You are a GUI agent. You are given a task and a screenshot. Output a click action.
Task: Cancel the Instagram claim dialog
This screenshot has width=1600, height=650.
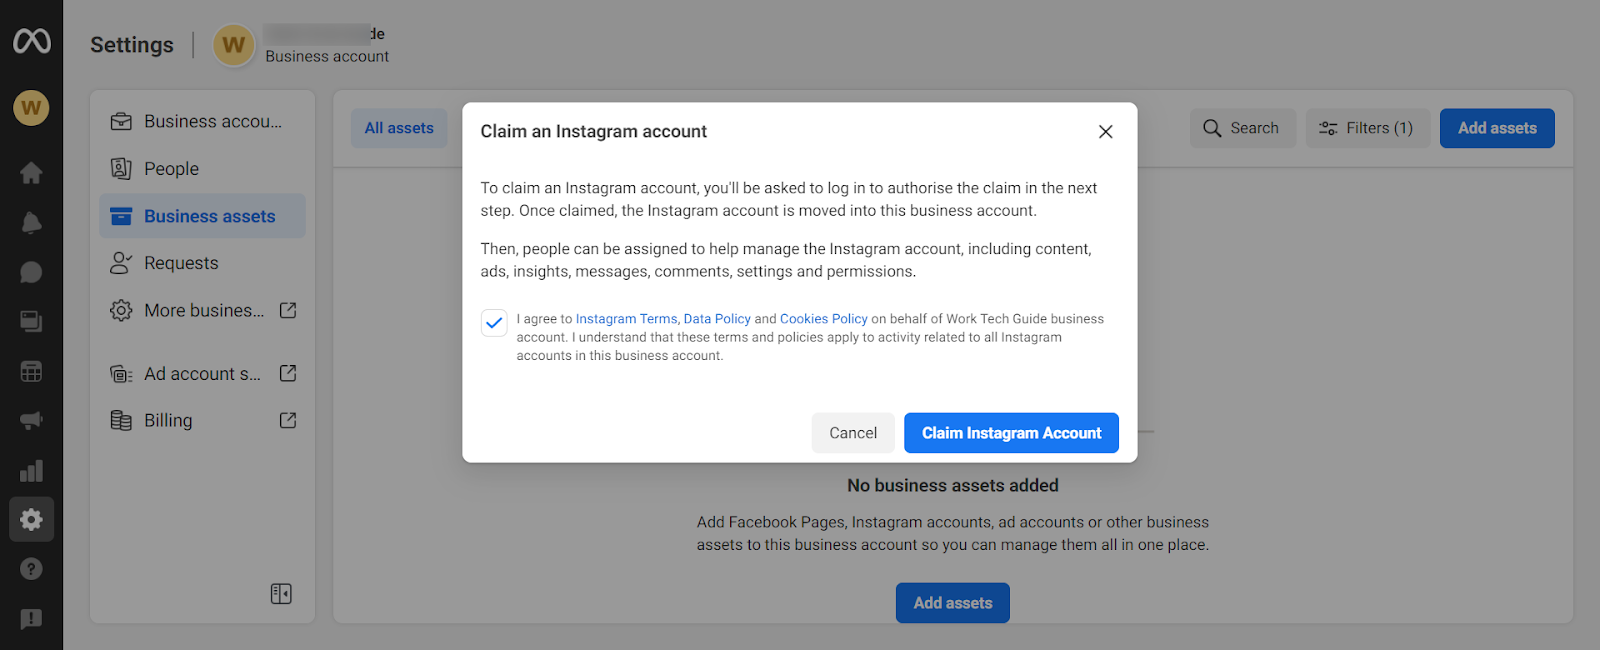(x=853, y=433)
